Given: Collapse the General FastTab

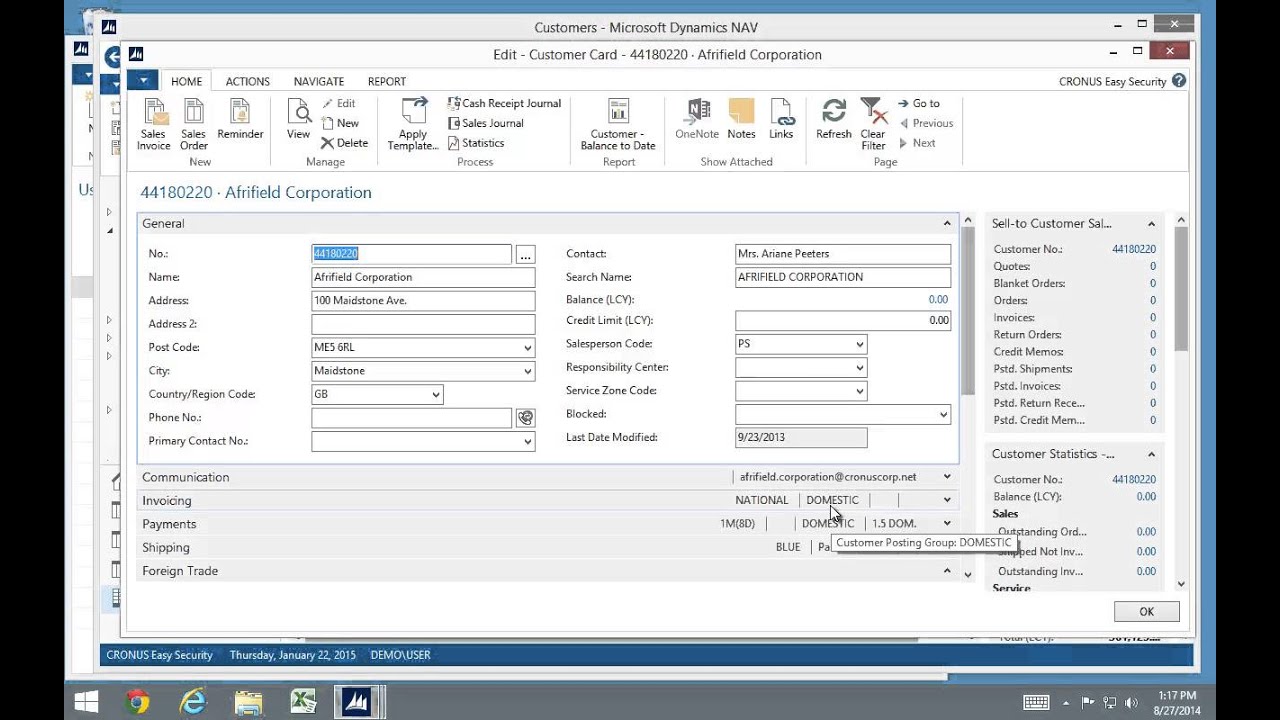Looking at the screenshot, I should (x=947, y=224).
